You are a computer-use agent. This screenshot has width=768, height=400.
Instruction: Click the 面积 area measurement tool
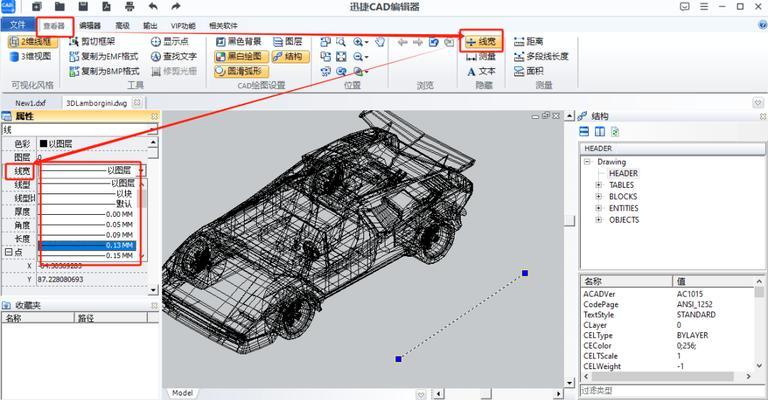pos(529,71)
